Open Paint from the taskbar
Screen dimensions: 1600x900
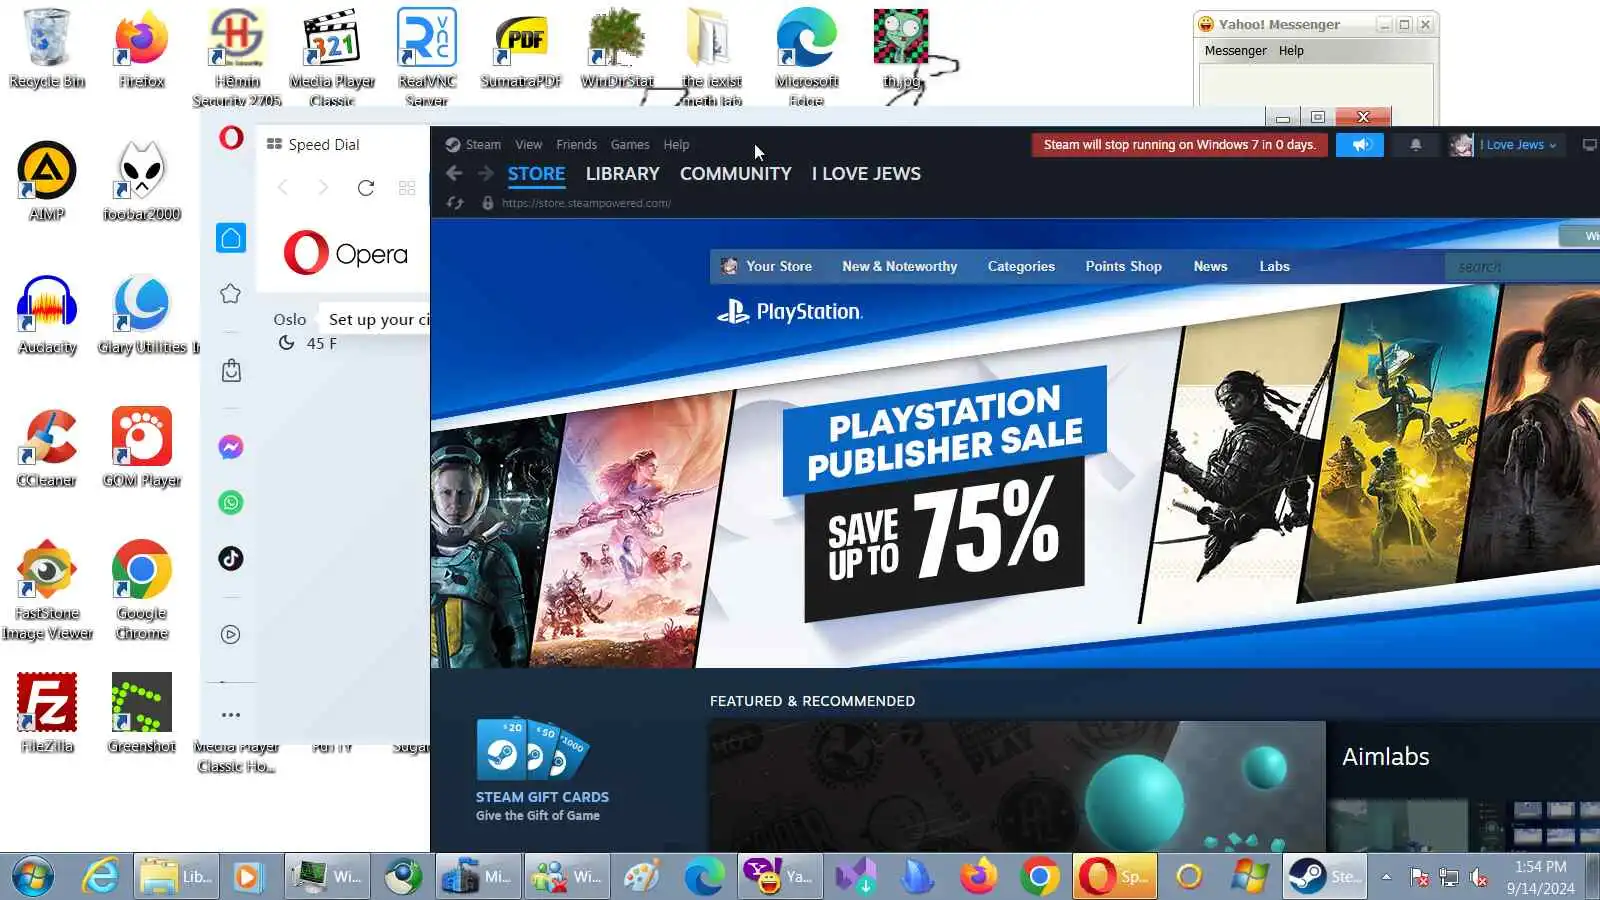pos(641,877)
